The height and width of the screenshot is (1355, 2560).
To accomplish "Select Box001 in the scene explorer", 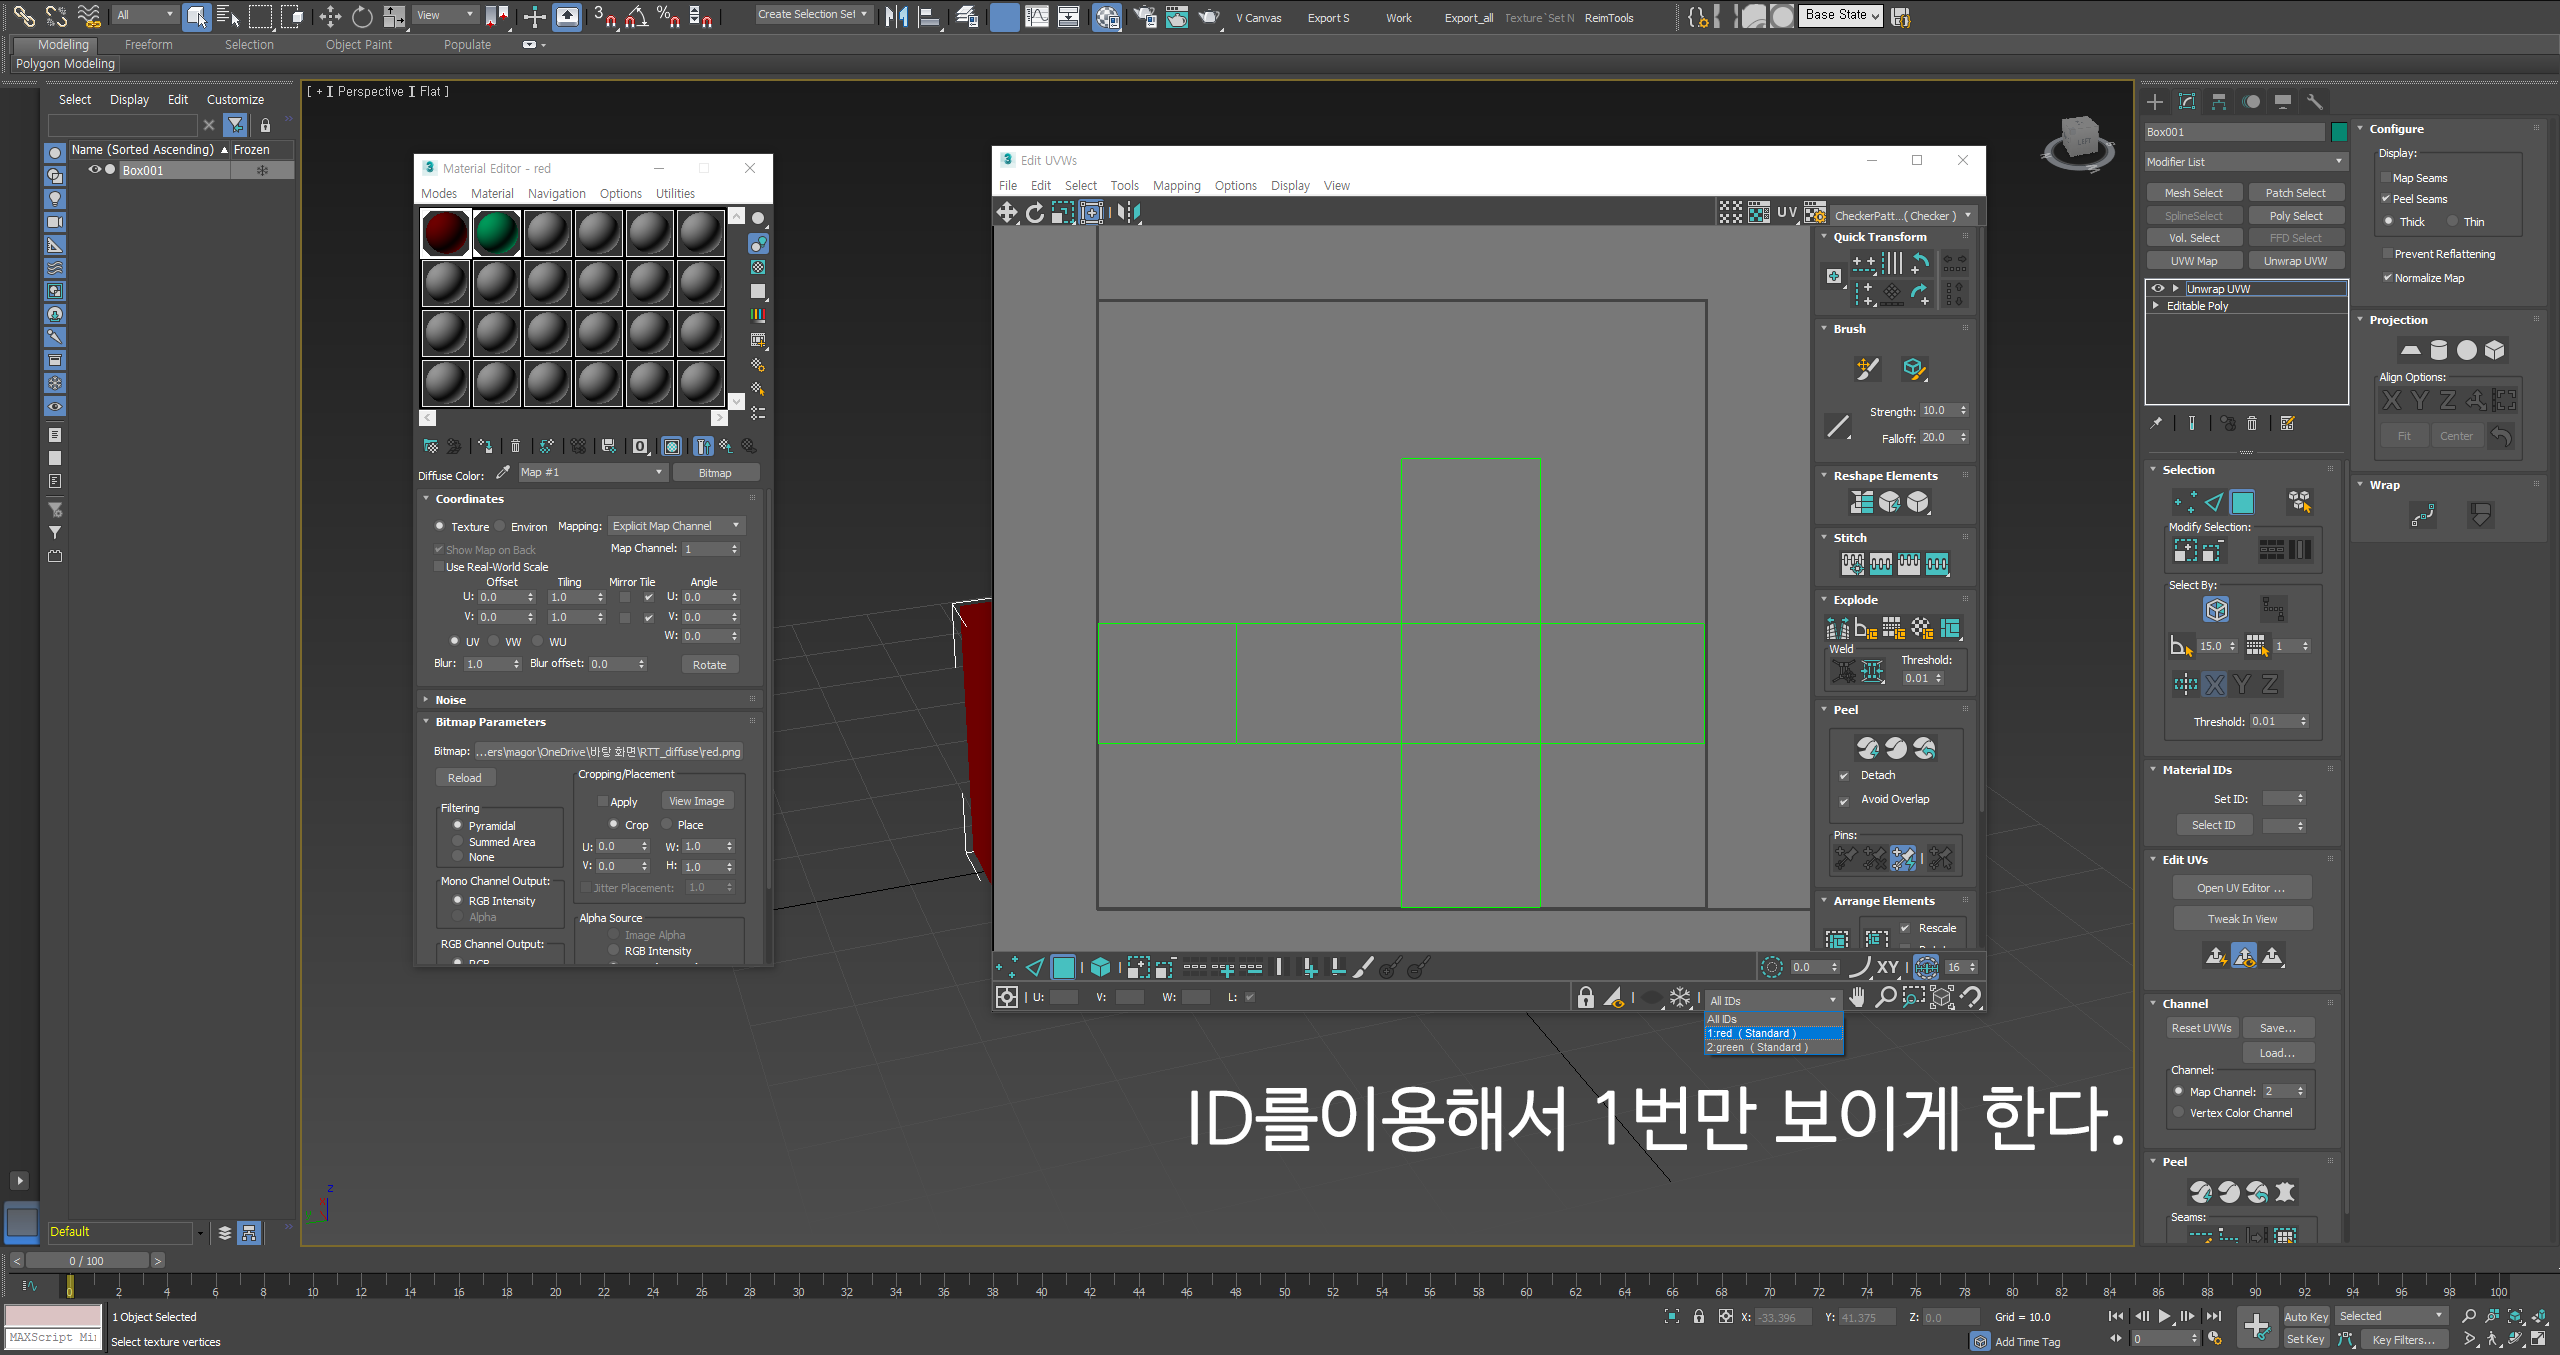I will pos(143,170).
